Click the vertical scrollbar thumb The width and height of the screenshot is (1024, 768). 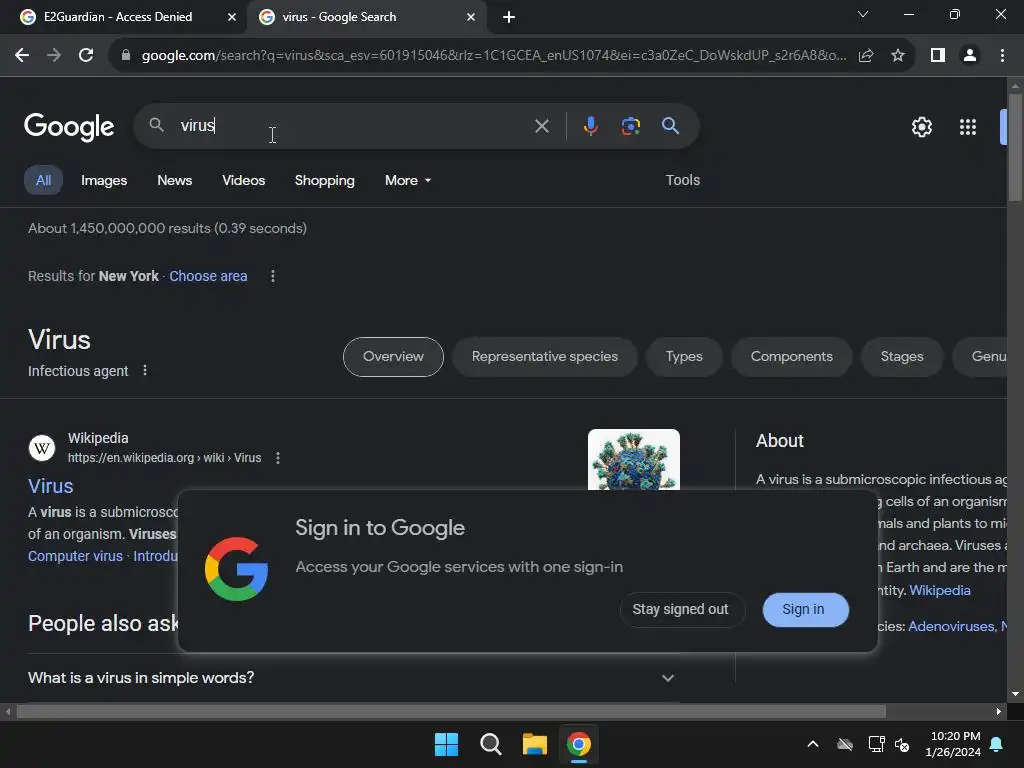click(1015, 148)
